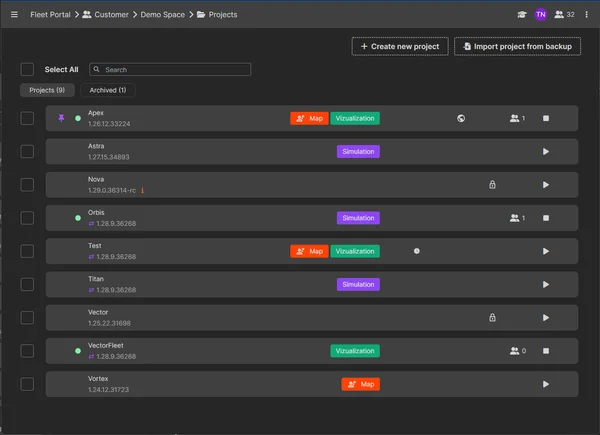Switch to the Projects (9) tab
Screen dimensions: 600x435
(47, 90)
